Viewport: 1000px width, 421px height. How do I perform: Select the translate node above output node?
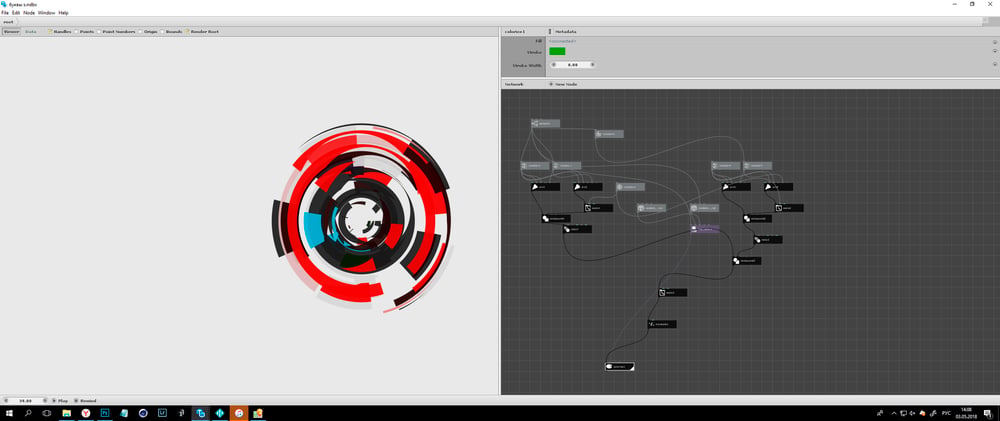662,324
